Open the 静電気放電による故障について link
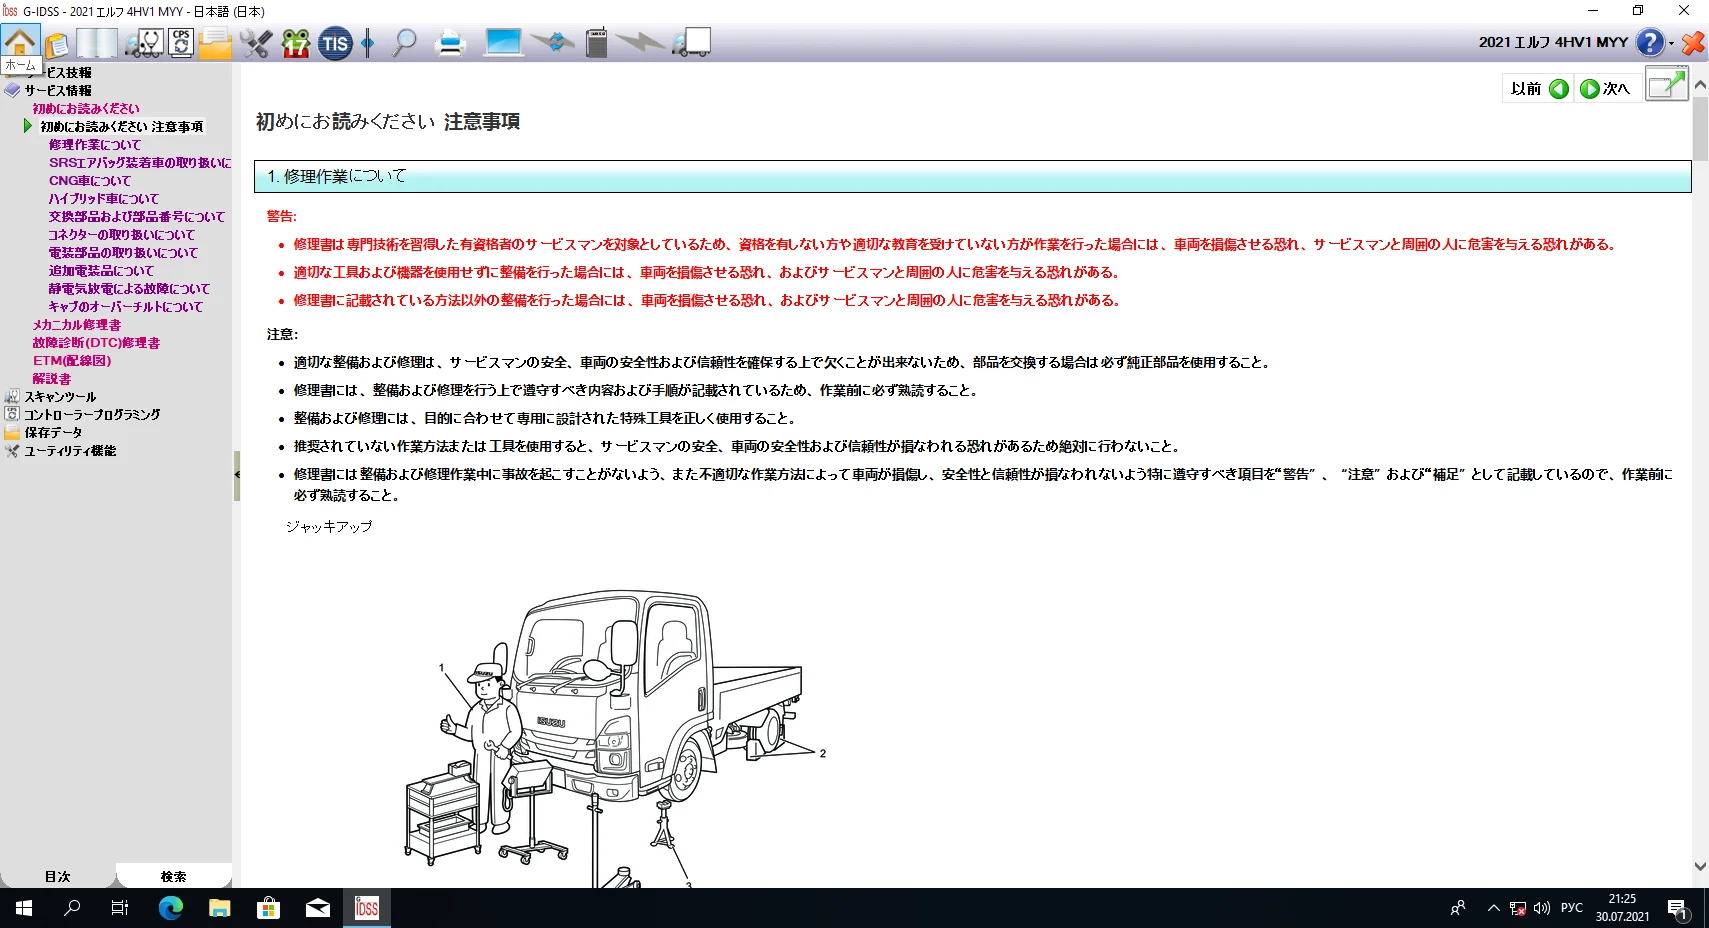The image size is (1709, 928). click(129, 288)
